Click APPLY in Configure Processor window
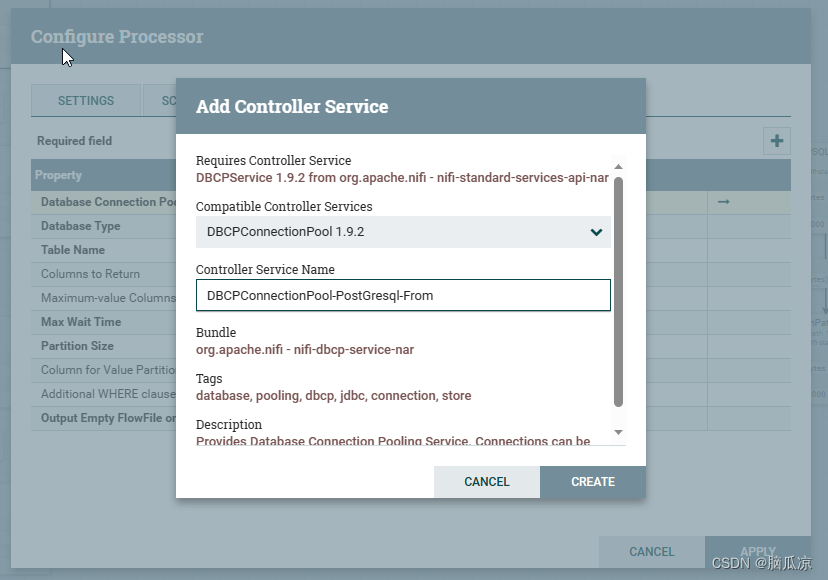The image size is (828, 580). [x=758, y=552]
